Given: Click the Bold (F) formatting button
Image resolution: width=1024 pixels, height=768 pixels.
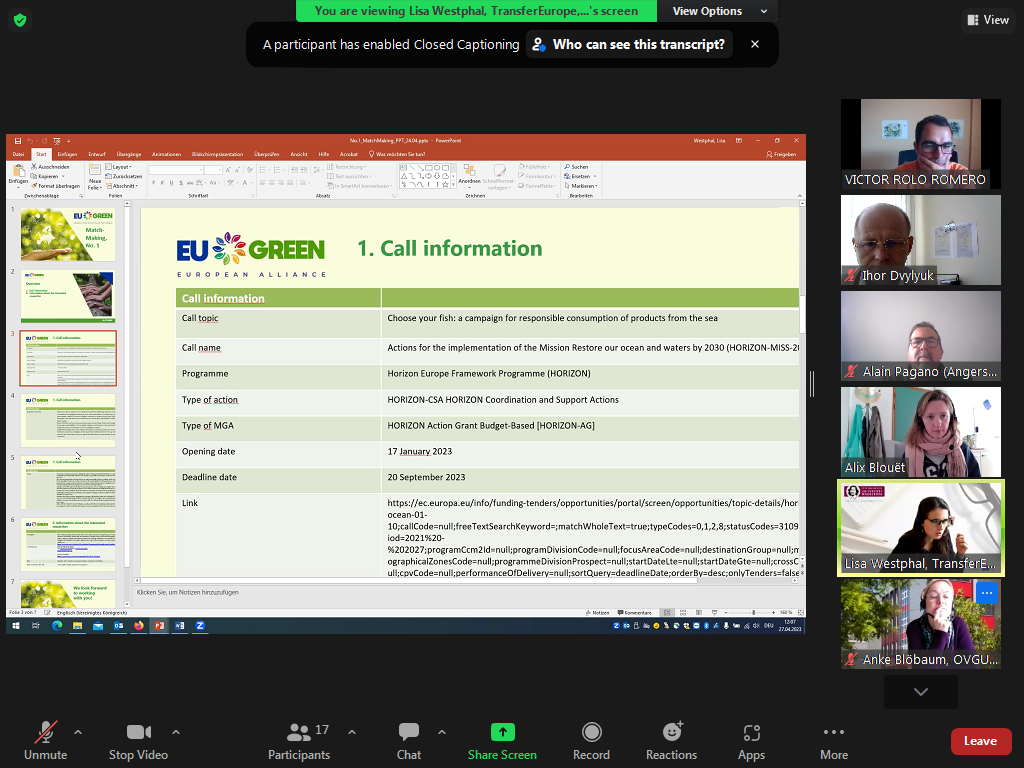Looking at the screenshot, I should (x=154, y=183).
